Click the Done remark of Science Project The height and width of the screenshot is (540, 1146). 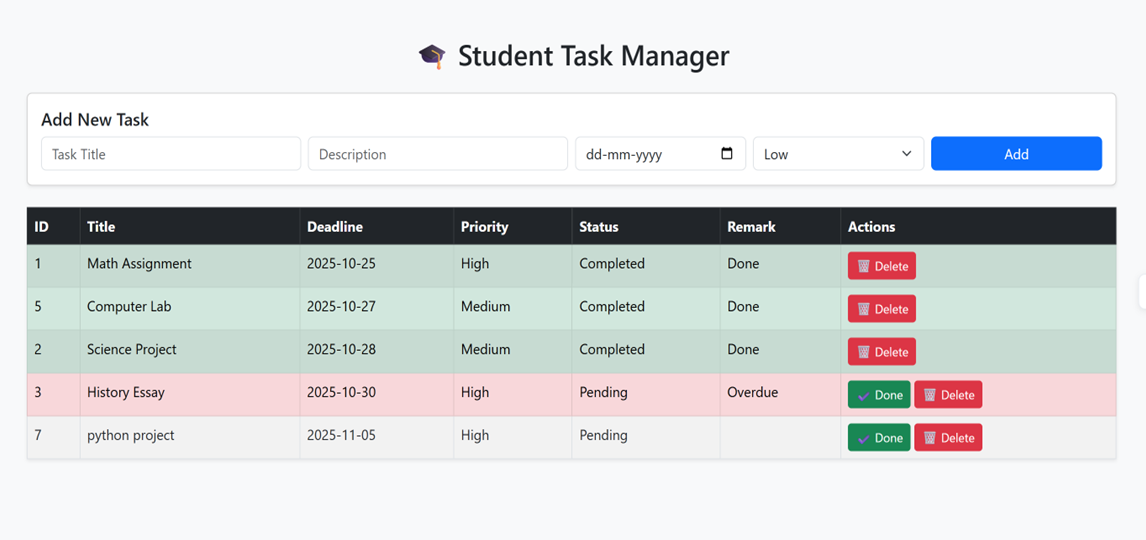click(x=743, y=349)
